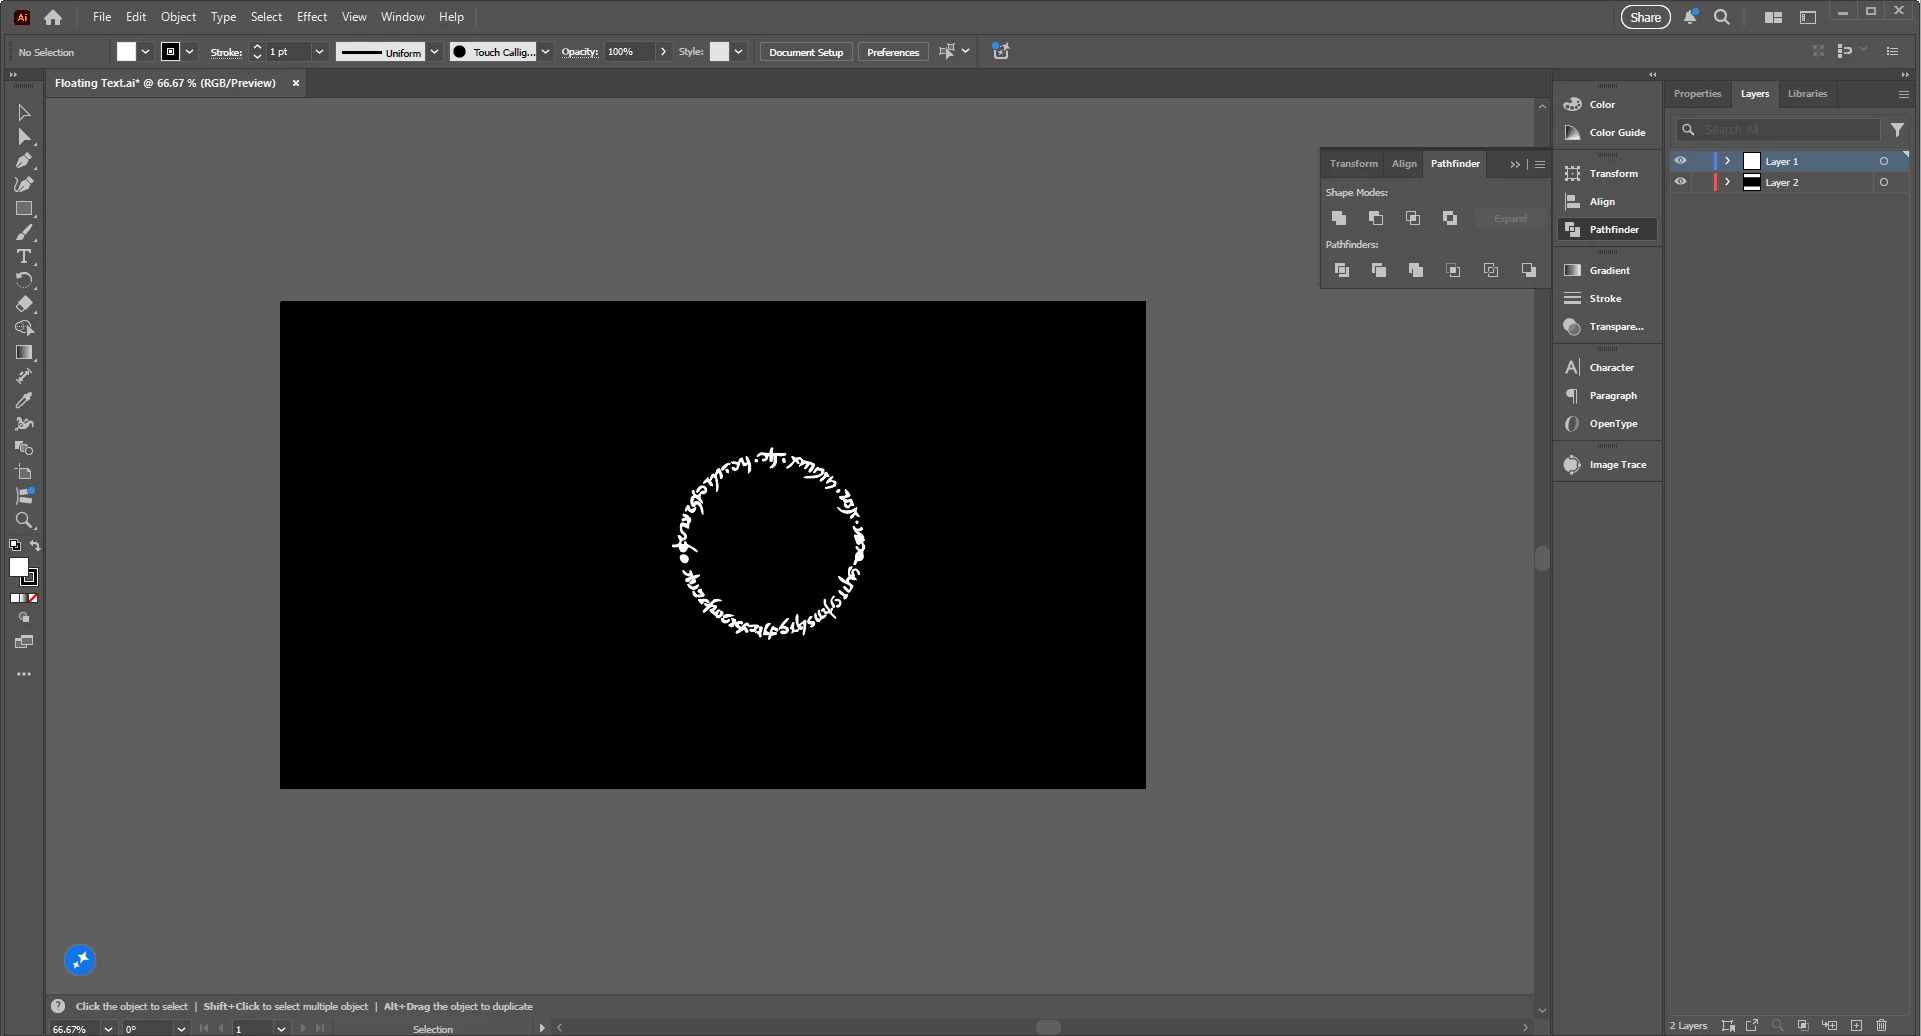This screenshot has width=1921, height=1036.
Task: Delete selection with trash icon in Layers
Action: click(x=1882, y=1026)
